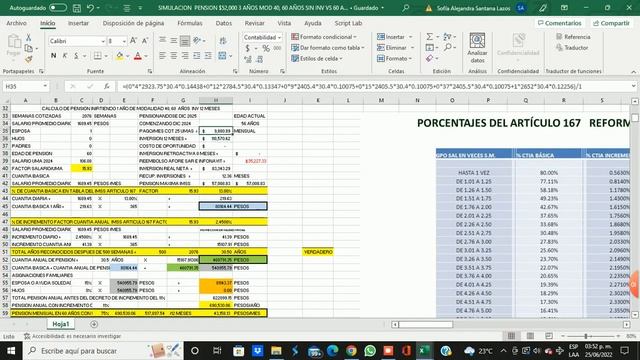Open the Revisar tab
Image resolution: width=640 pixels, height=360 pixels.
(x=254, y=23)
